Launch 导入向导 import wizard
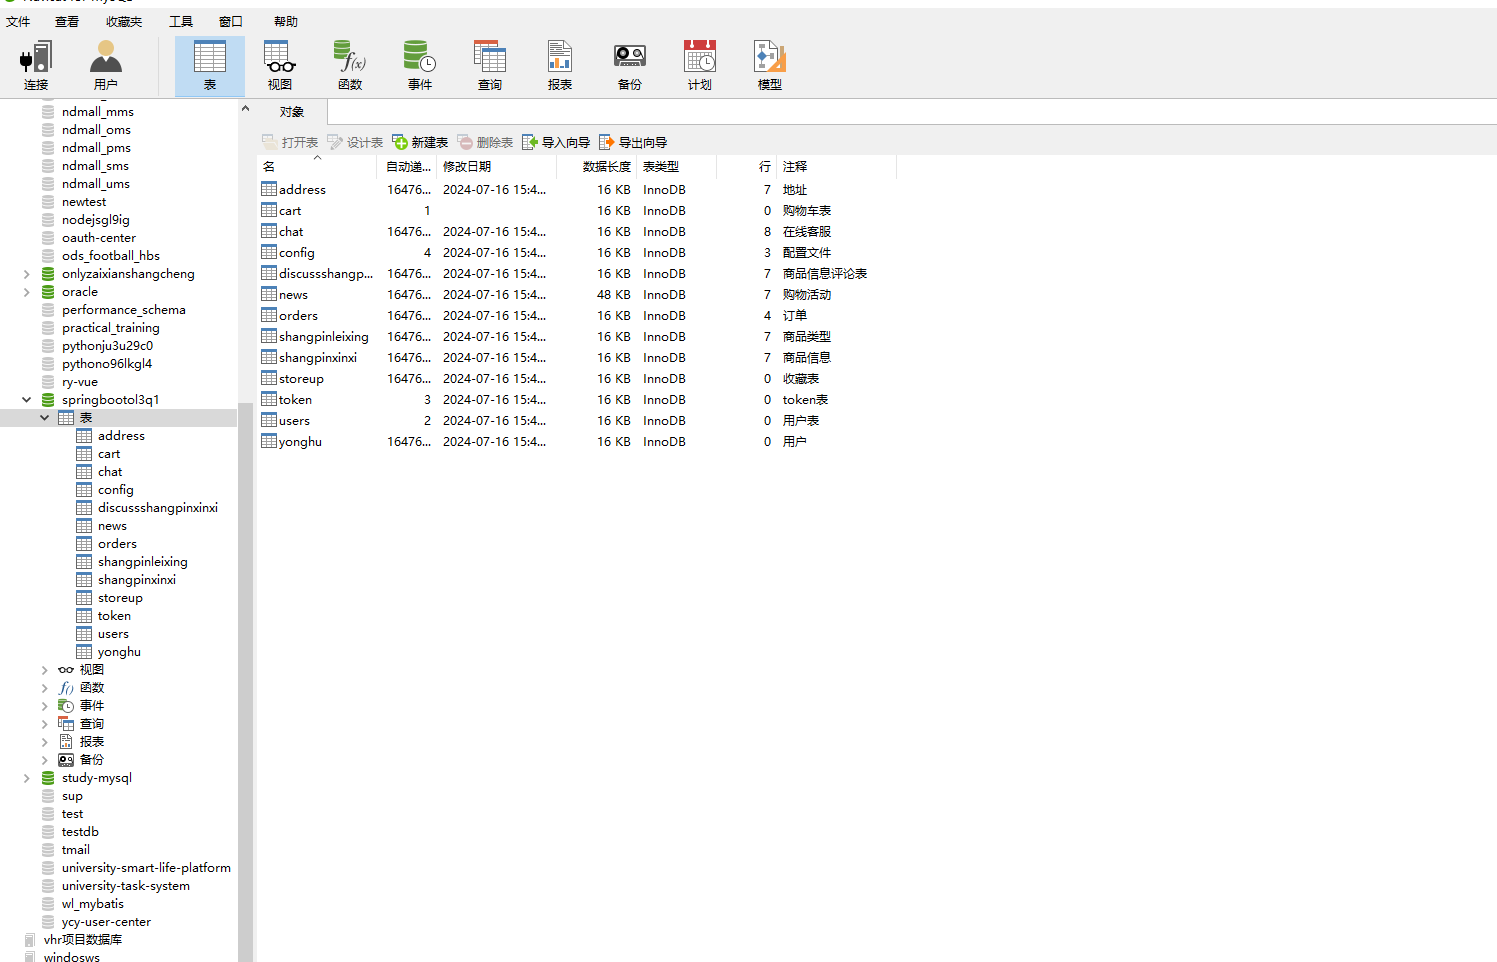The height and width of the screenshot is (962, 1497). coord(556,143)
